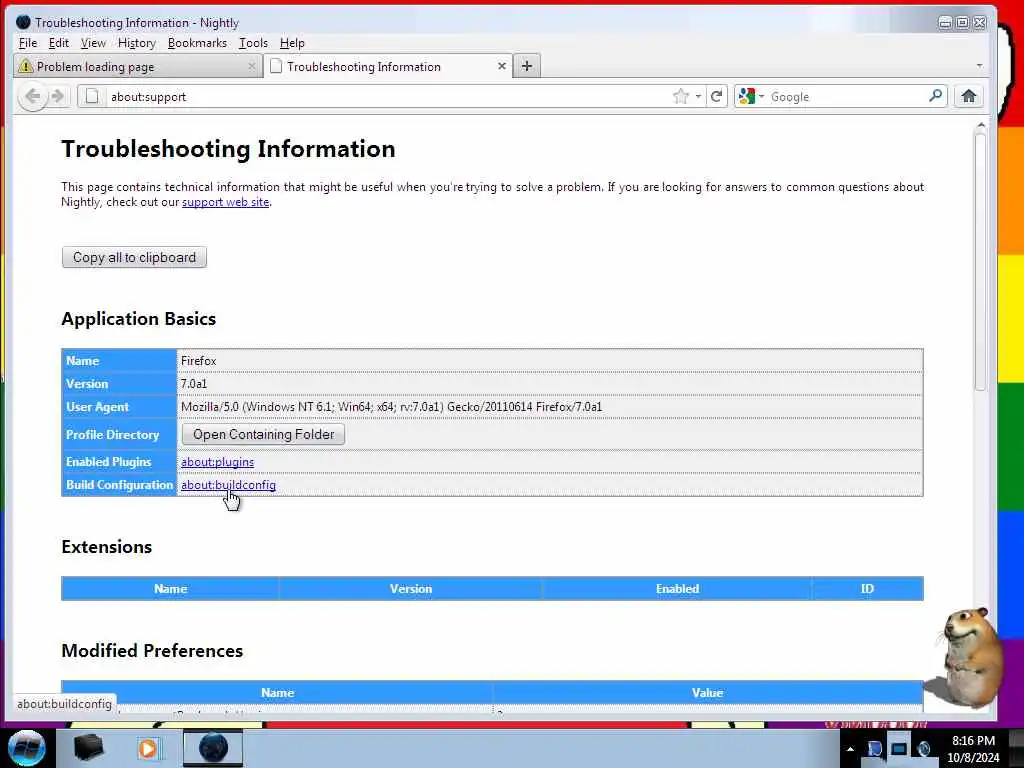Click the Name value Firefox

point(199,360)
